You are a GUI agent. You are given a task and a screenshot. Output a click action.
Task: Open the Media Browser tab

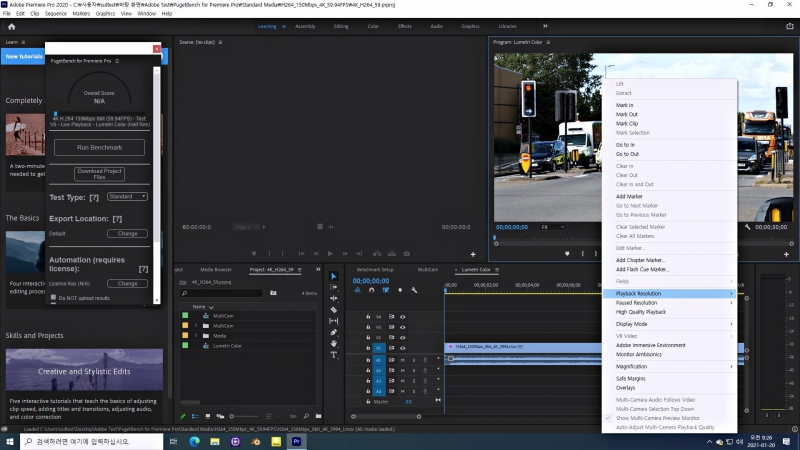[x=216, y=270]
